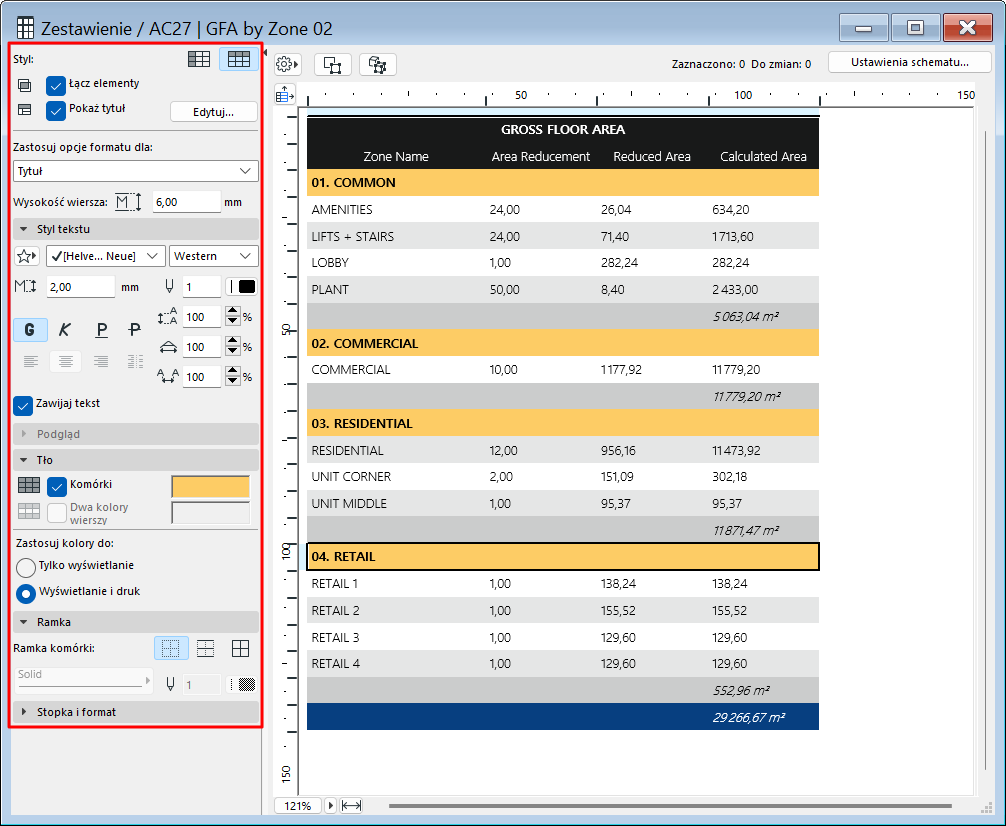1006x826 pixels.
Task: Click the orange Komórki background color swatch
Action: click(211, 487)
